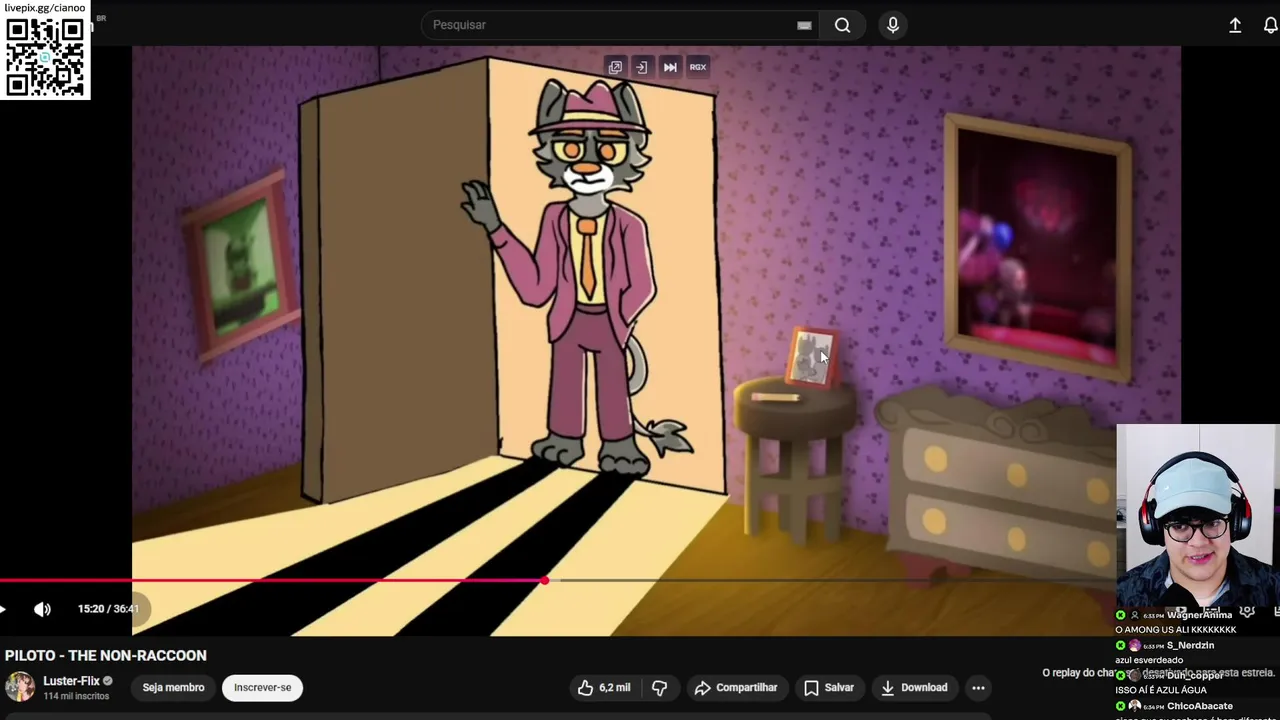Mute the video volume
1280x720 pixels.
click(42, 609)
